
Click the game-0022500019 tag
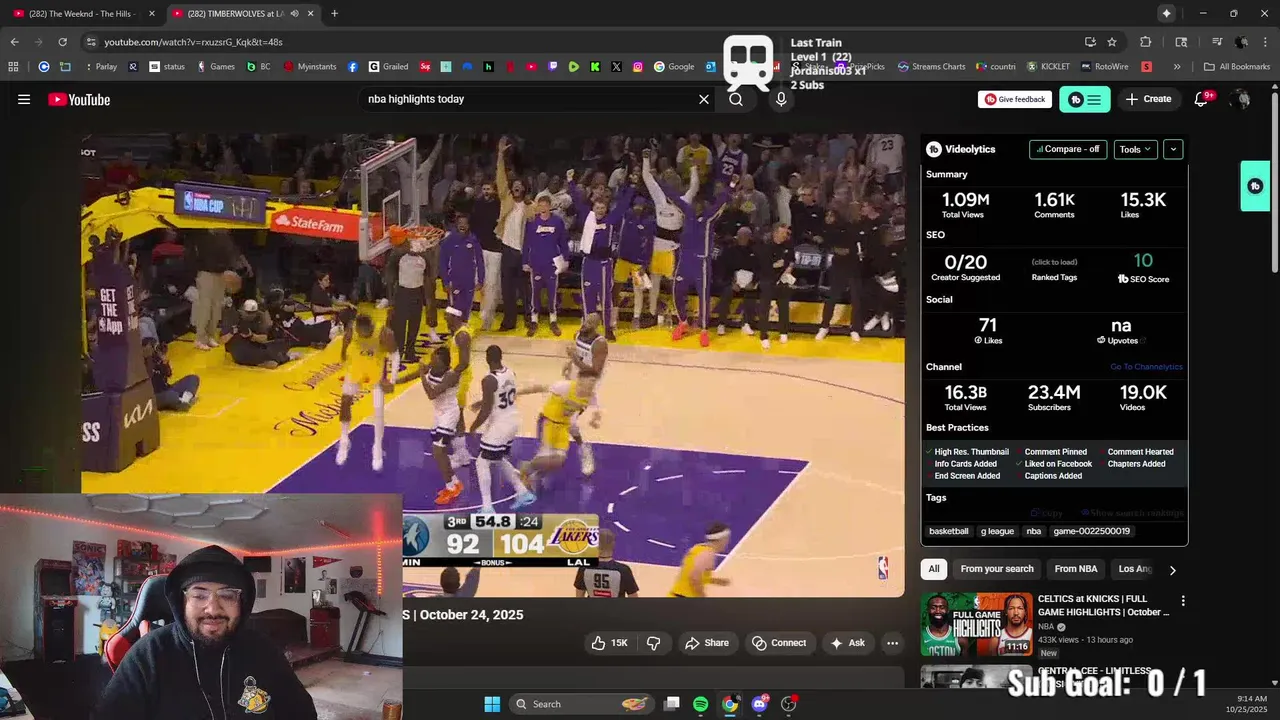(x=1091, y=531)
